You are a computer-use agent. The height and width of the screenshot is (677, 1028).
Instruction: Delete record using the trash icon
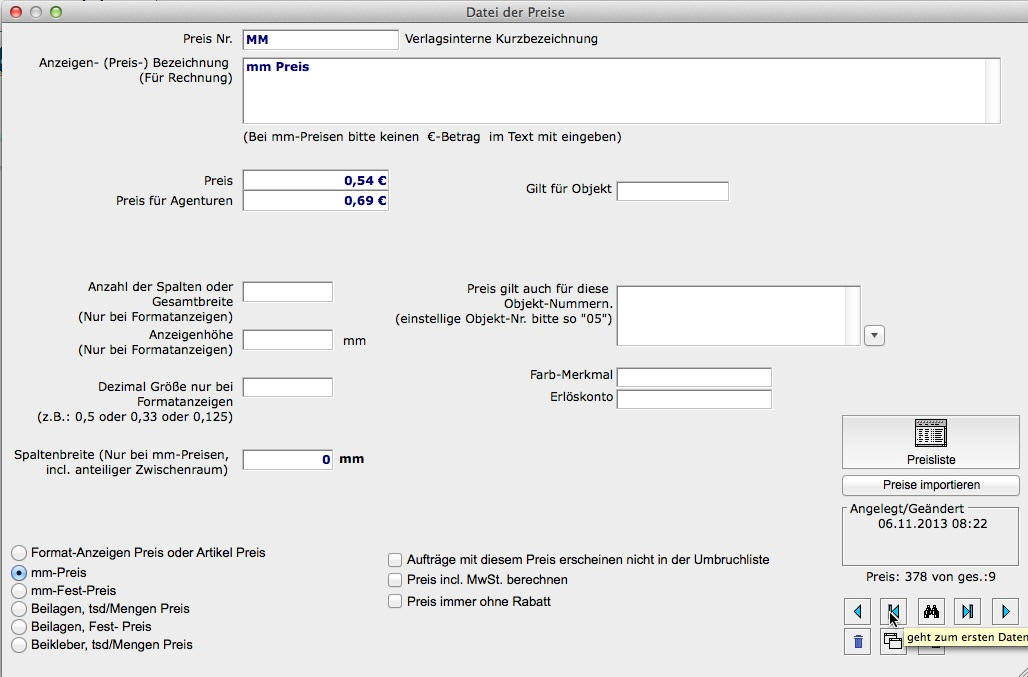tap(857, 642)
